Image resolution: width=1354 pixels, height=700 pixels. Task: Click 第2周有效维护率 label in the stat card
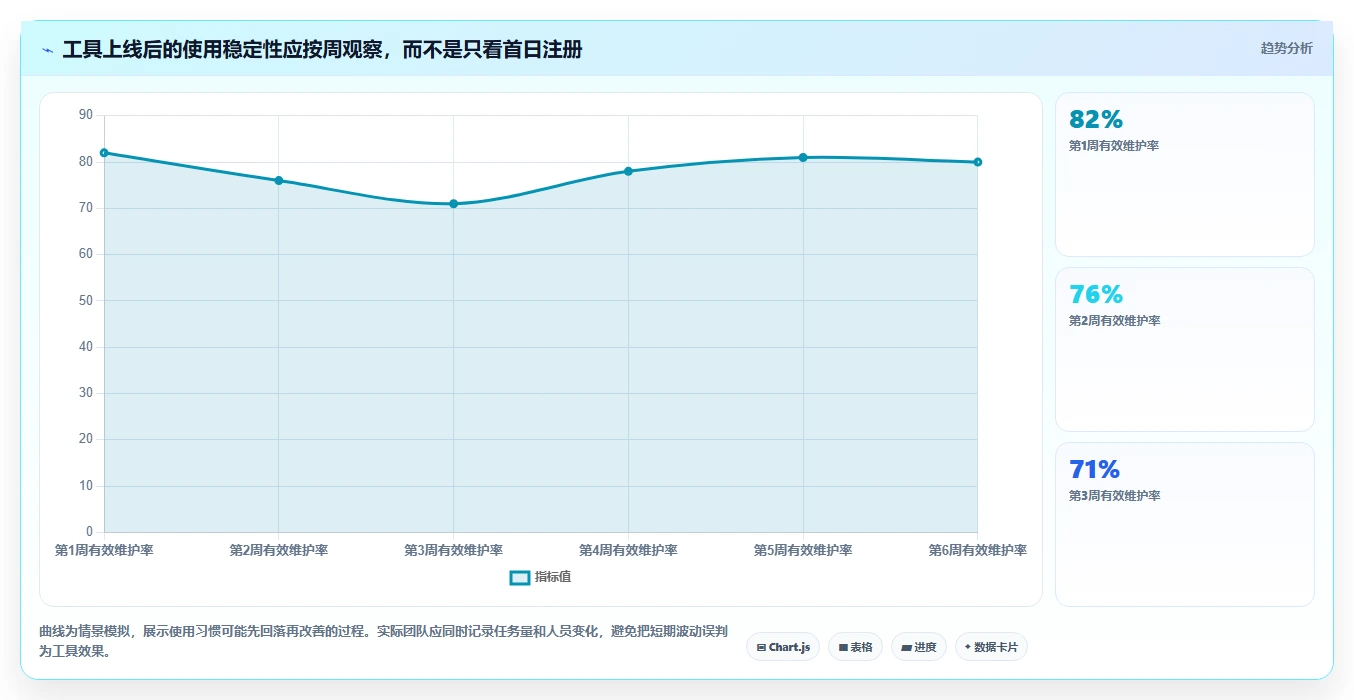(x=1114, y=321)
